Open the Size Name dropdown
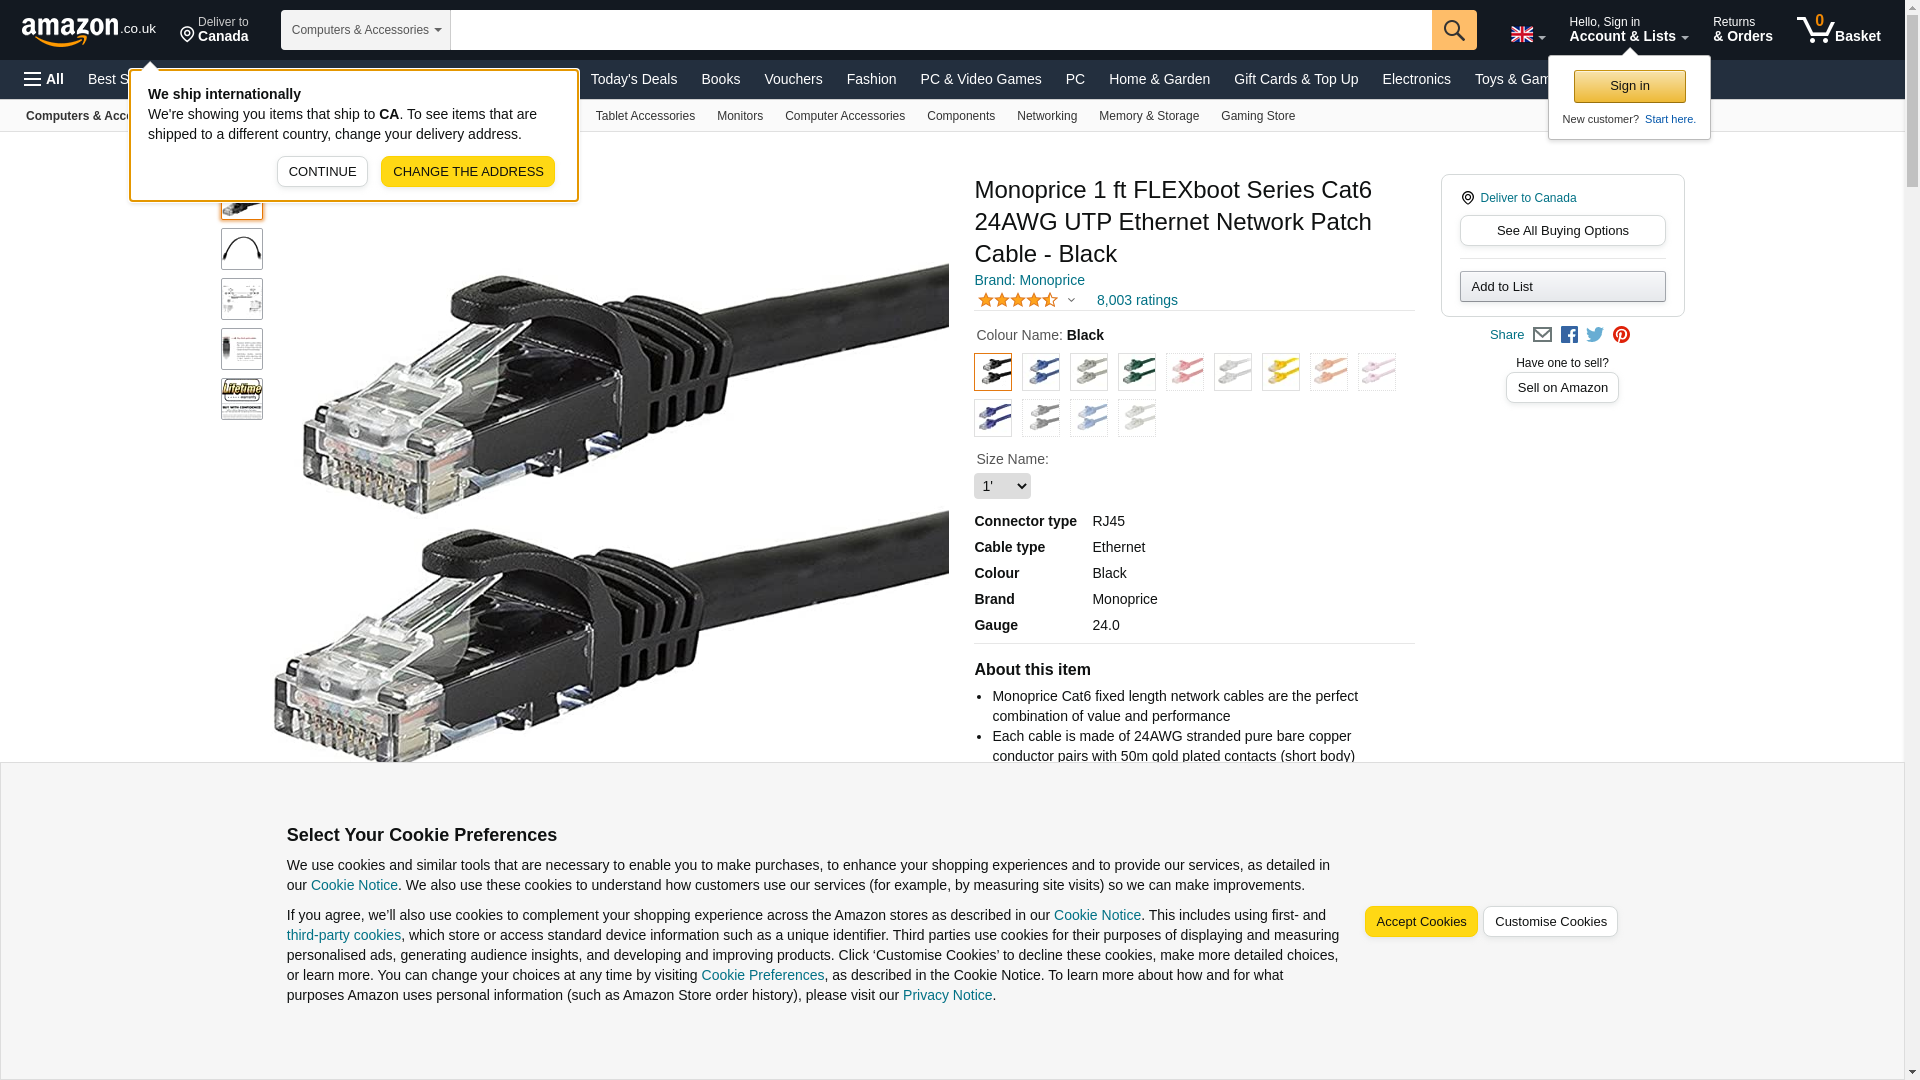 [x=1002, y=486]
